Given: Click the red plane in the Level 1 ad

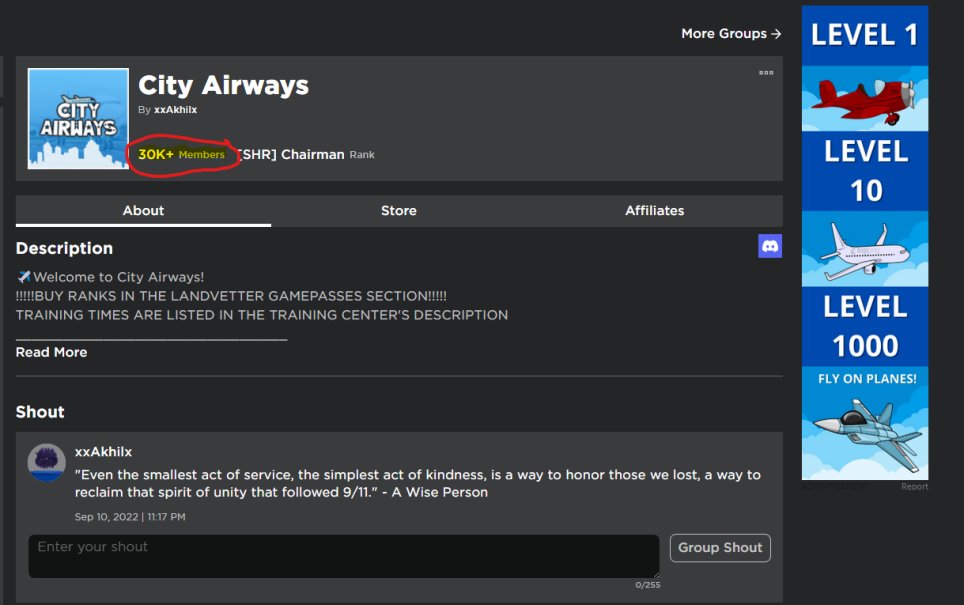Looking at the screenshot, I should [864, 99].
